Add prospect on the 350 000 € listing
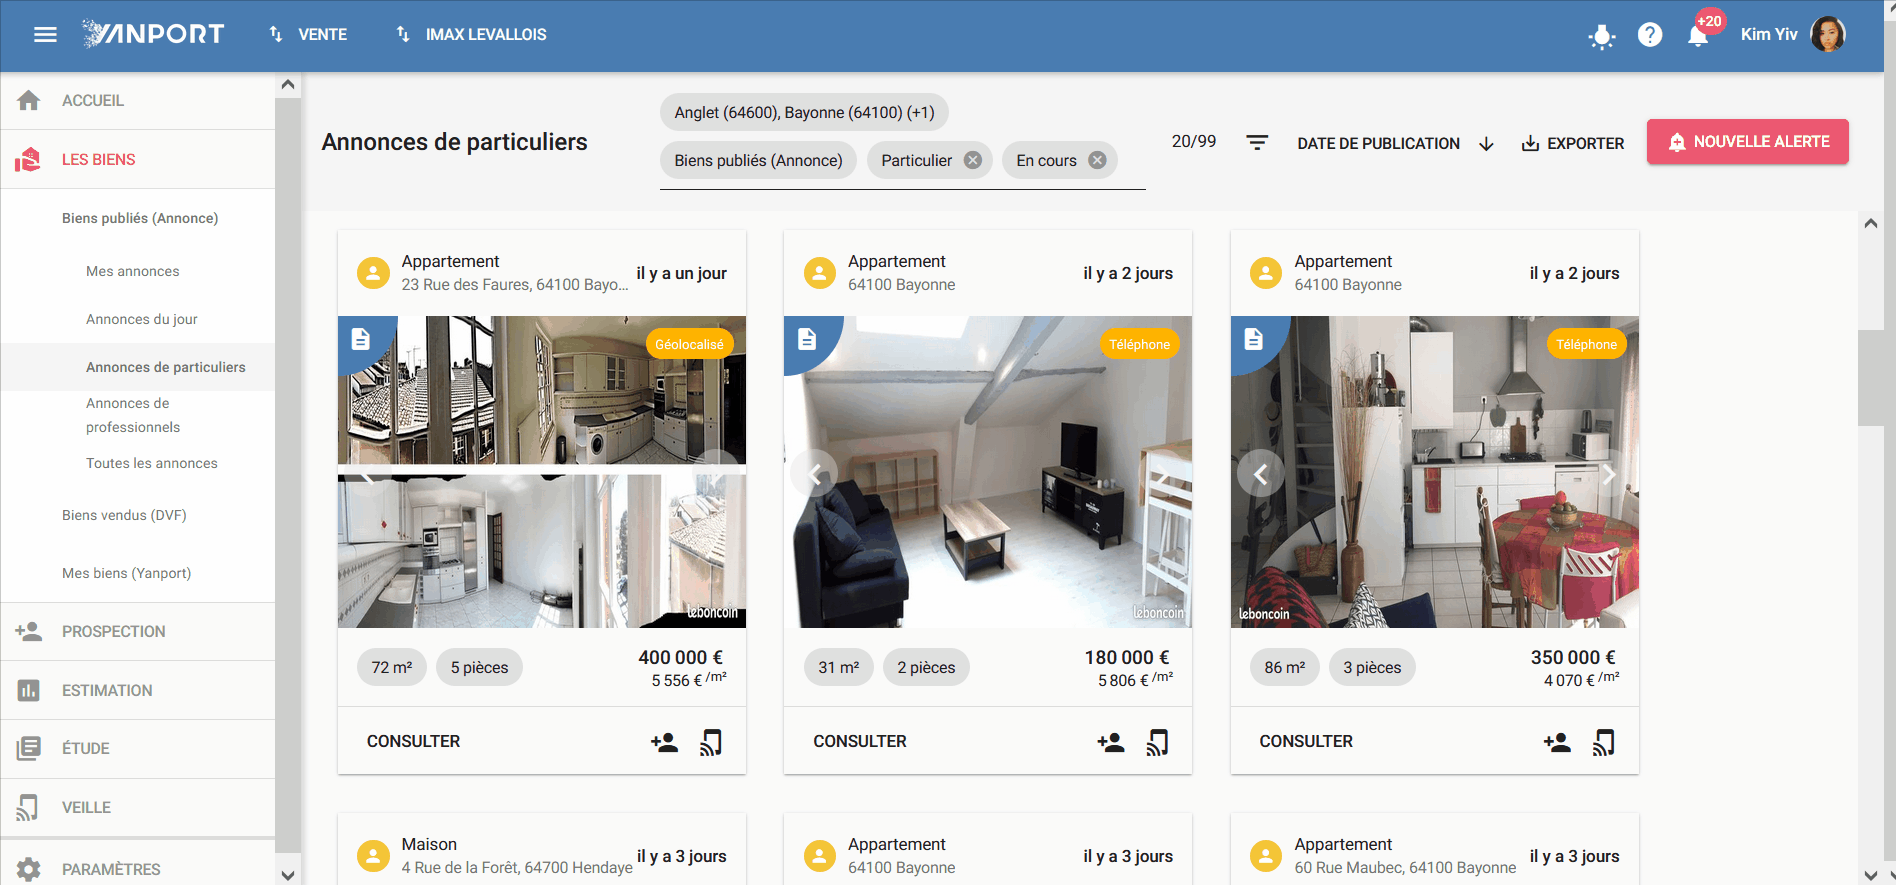This screenshot has height=885, width=1896. point(1557,742)
